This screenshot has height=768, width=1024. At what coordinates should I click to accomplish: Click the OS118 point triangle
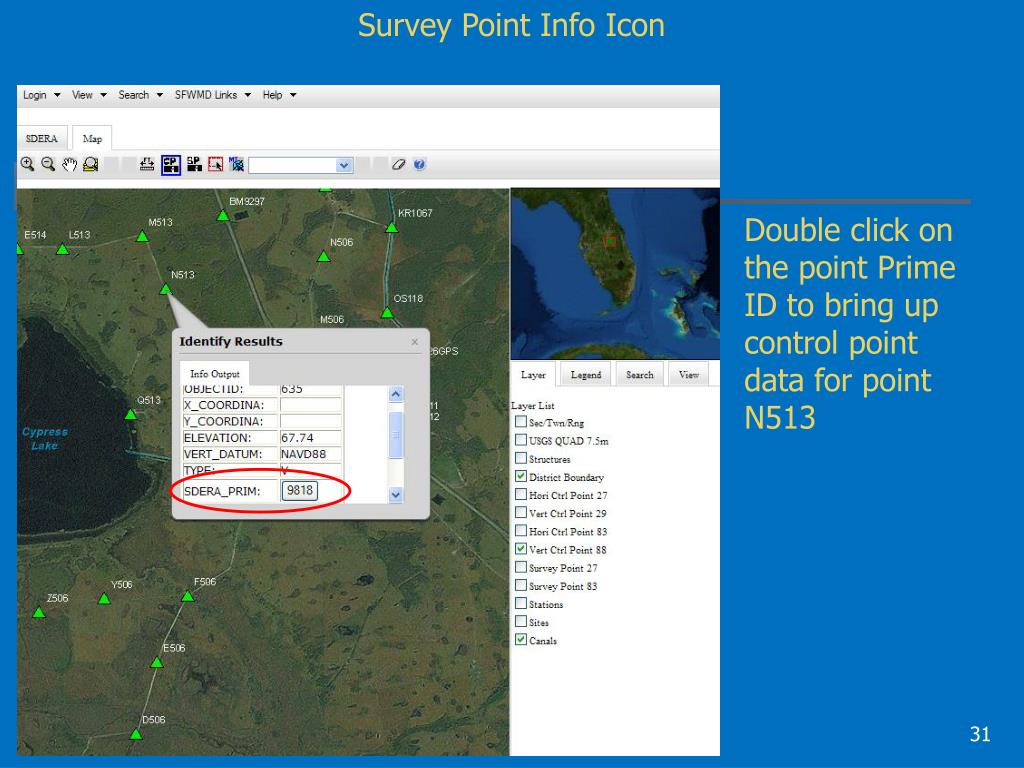point(387,312)
